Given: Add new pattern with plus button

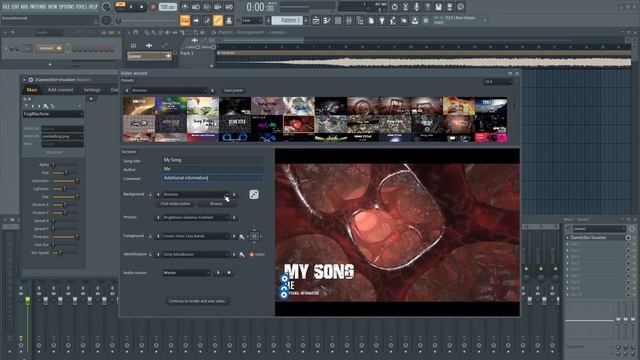Looking at the screenshot, I should coord(306,20).
